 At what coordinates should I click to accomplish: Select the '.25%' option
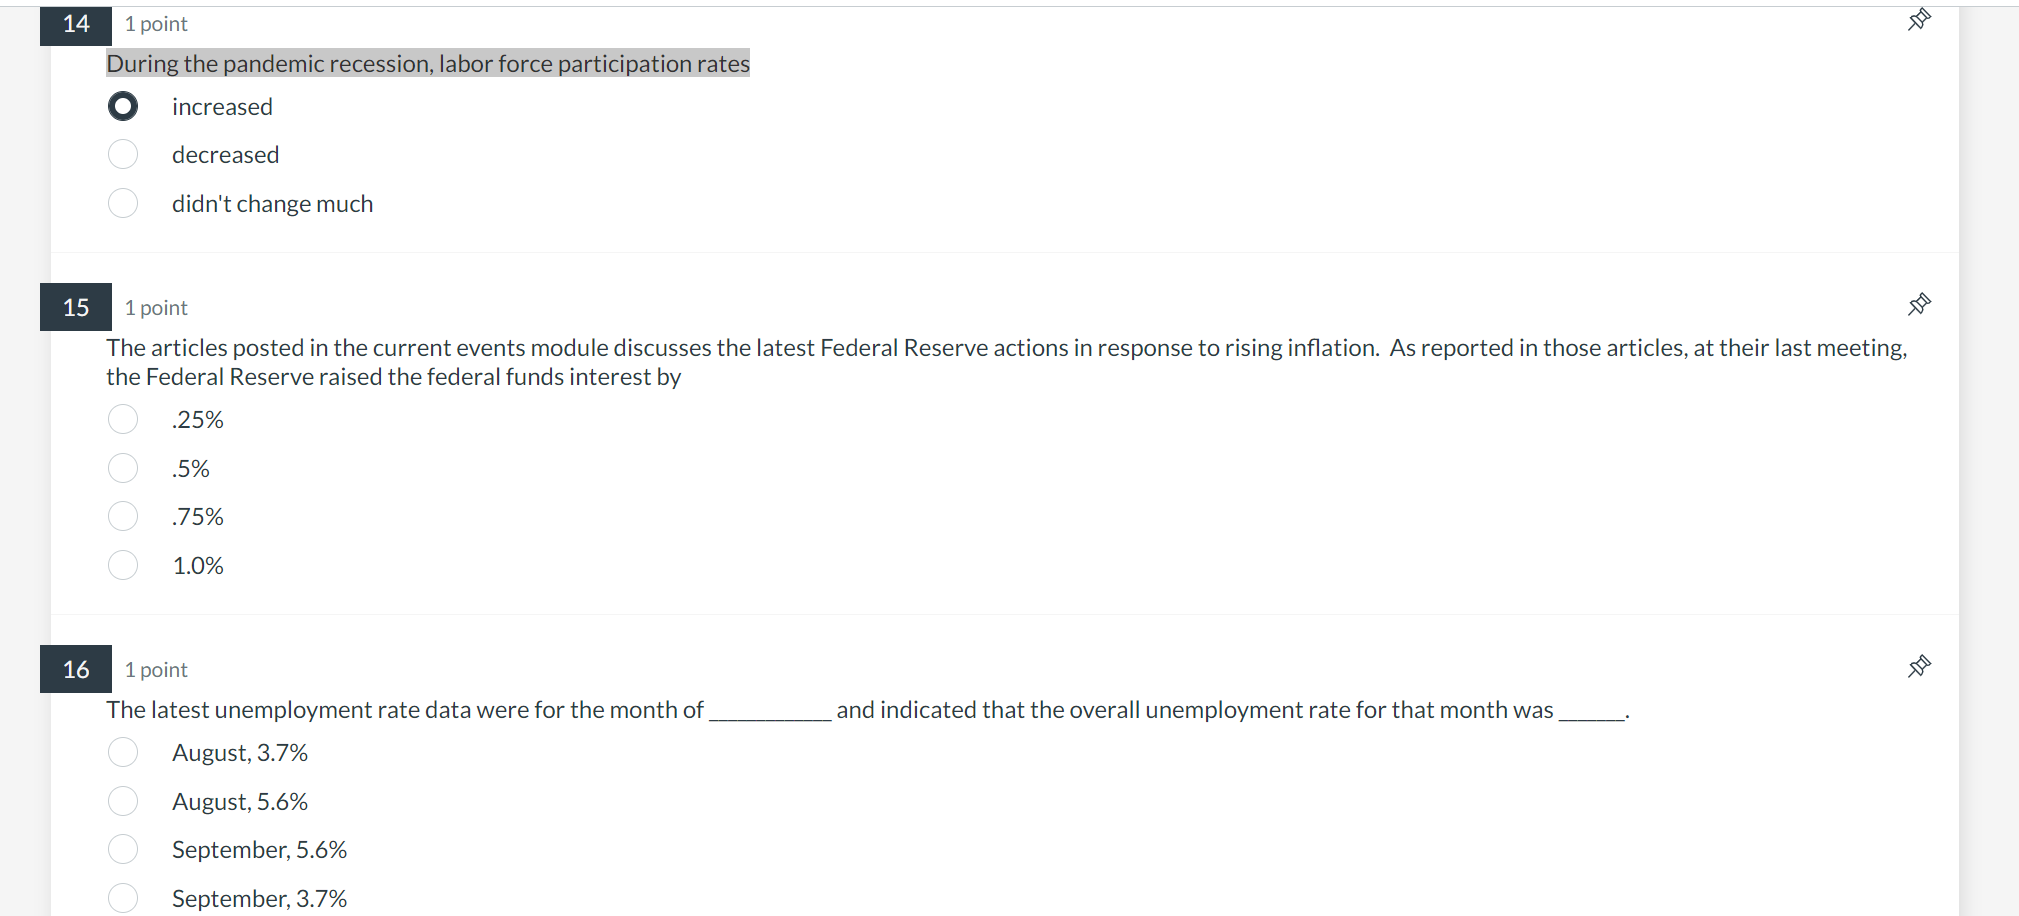[122, 419]
